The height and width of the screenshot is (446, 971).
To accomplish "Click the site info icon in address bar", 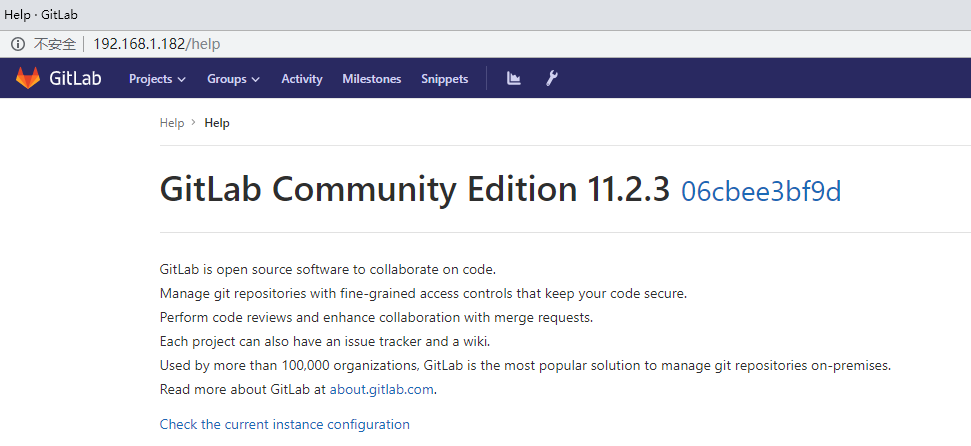I will [x=19, y=44].
